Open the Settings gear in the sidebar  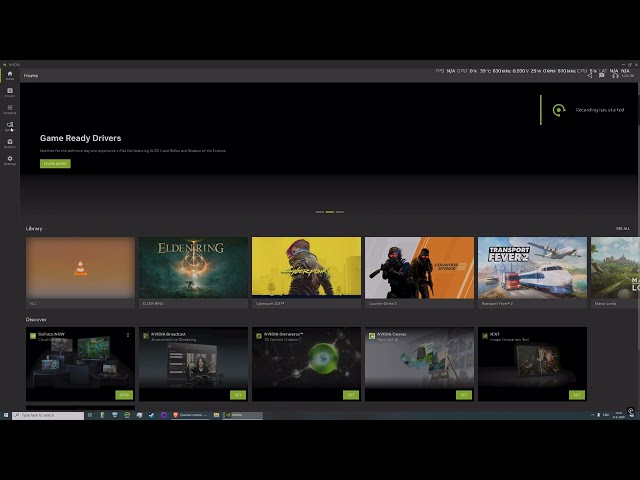(x=10, y=160)
